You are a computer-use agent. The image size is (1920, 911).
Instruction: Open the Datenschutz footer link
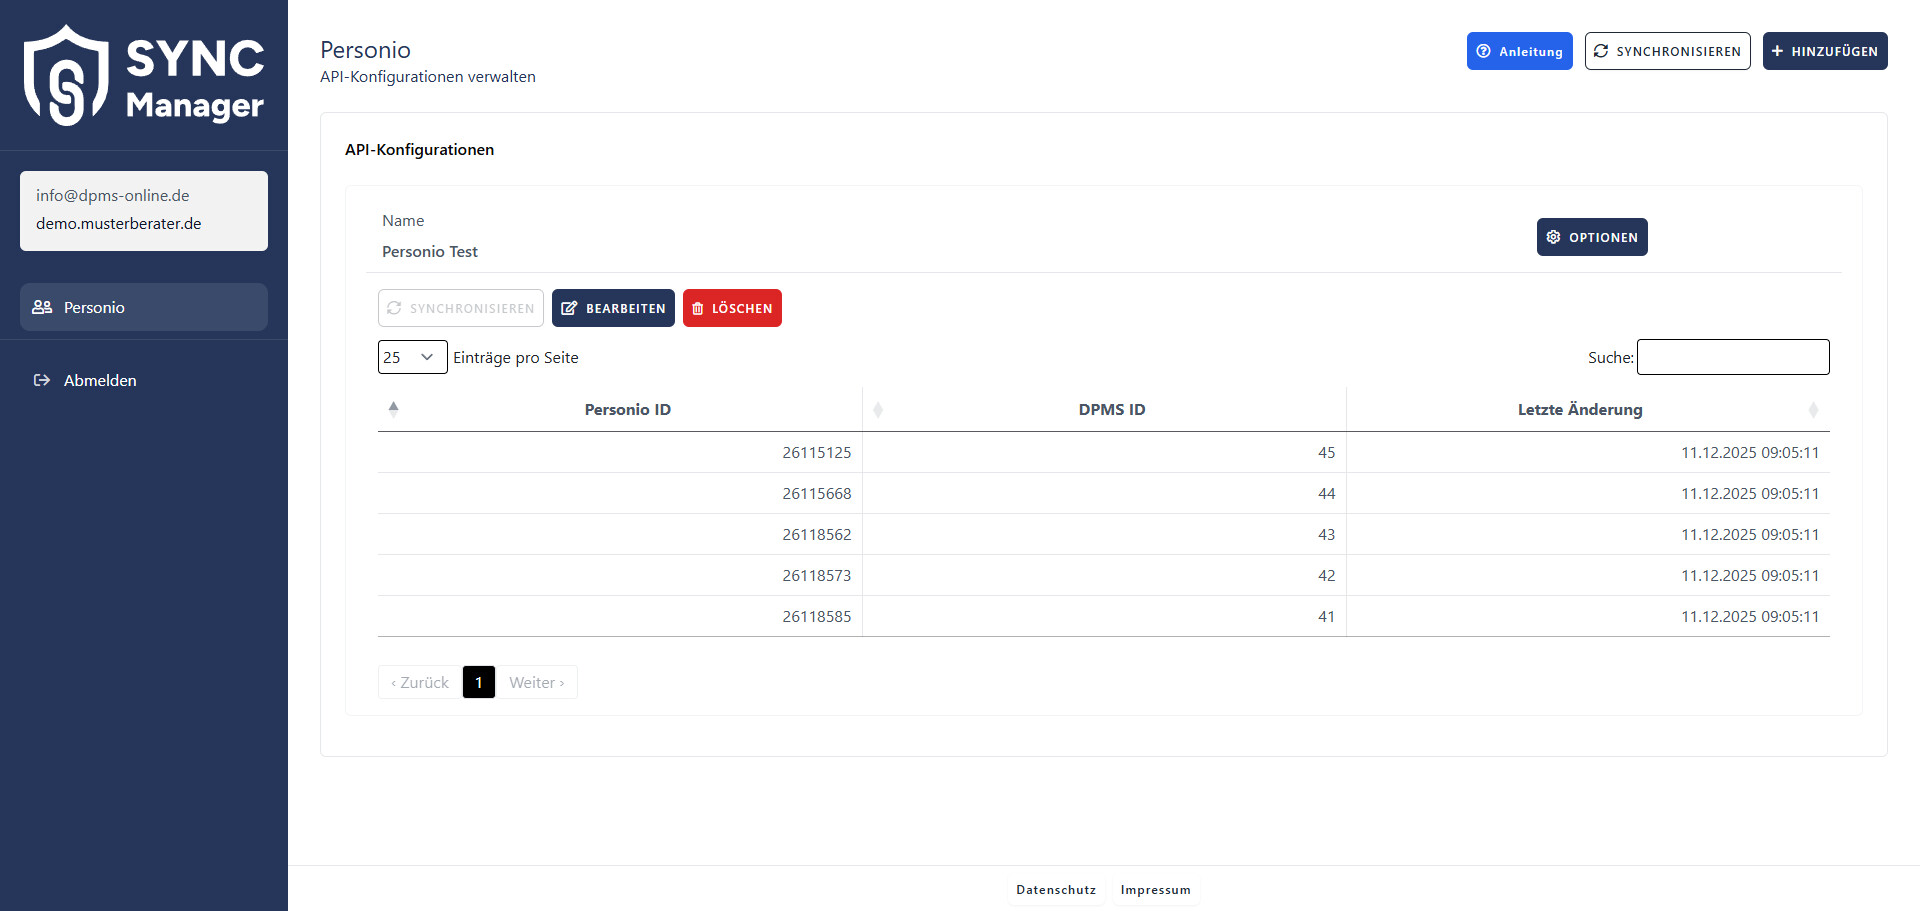click(x=1056, y=890)
